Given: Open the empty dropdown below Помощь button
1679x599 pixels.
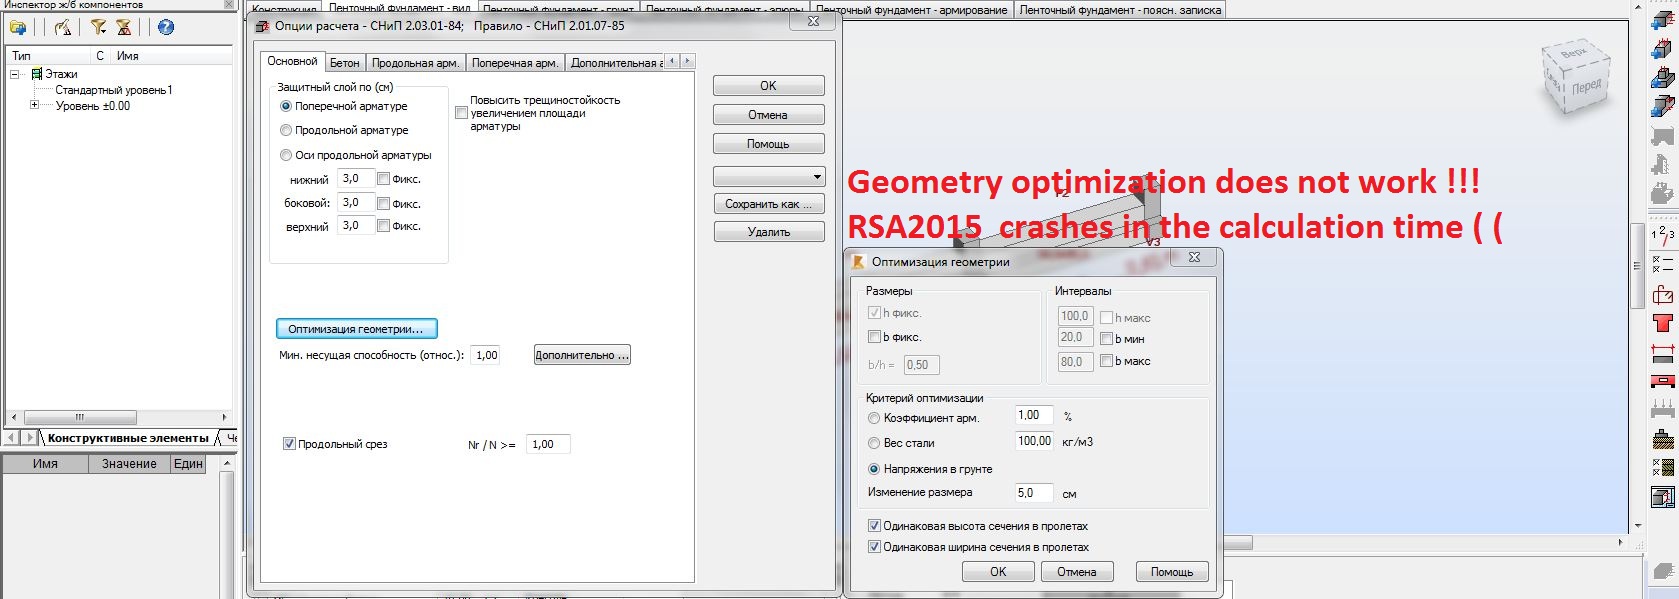Looking at the screenshot, I should 768,177.
